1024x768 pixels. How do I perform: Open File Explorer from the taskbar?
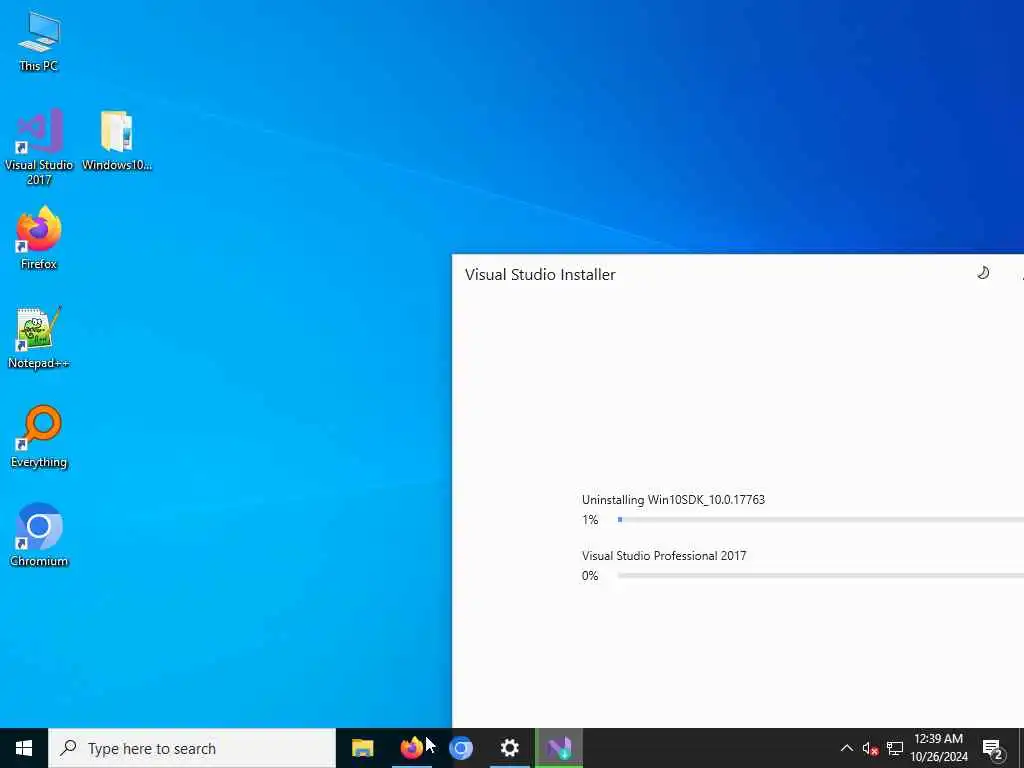click(x=362, y=748)
